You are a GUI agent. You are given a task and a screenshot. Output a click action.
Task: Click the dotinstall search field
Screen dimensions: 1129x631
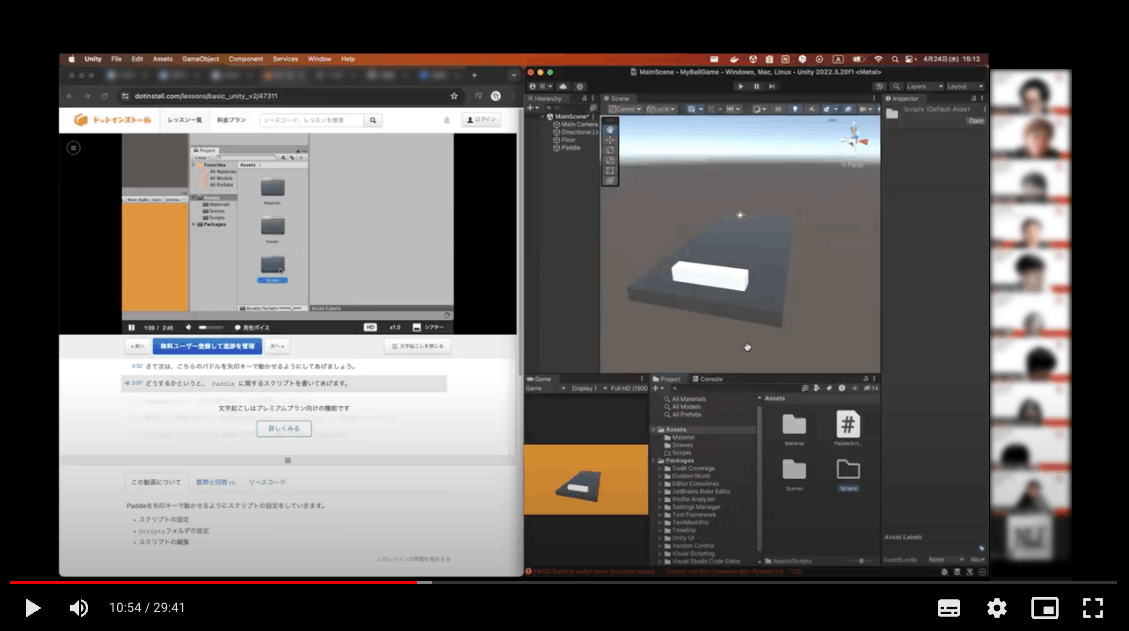coord(312,120)
